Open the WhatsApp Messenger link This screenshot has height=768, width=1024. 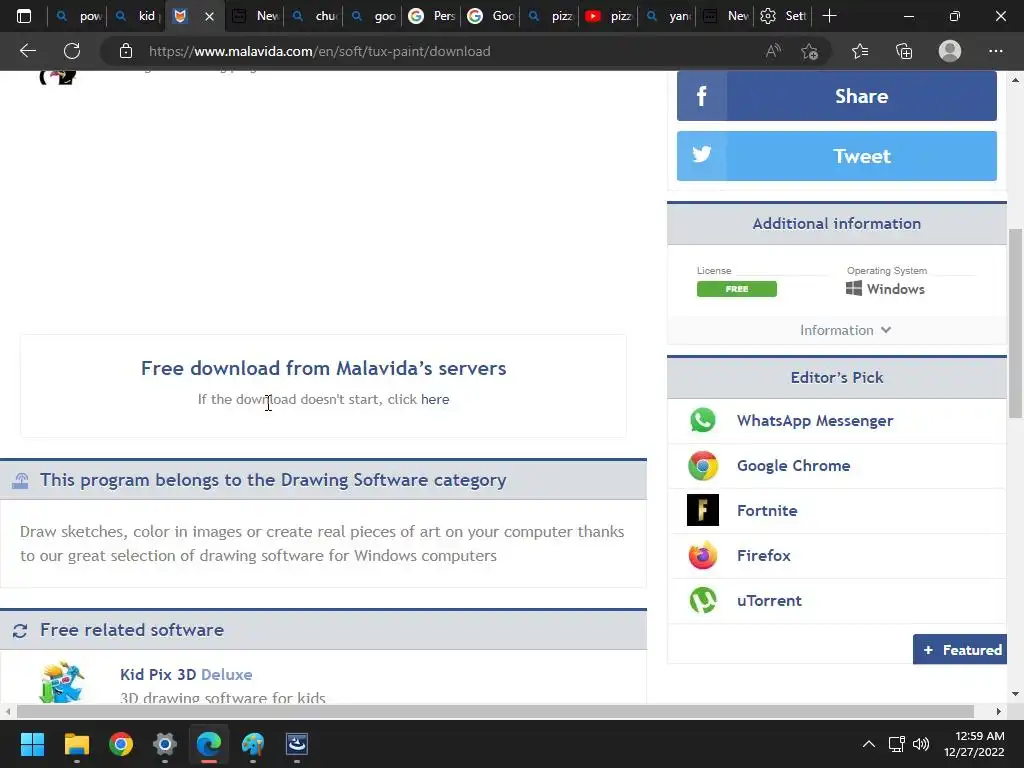click(815, 421)
